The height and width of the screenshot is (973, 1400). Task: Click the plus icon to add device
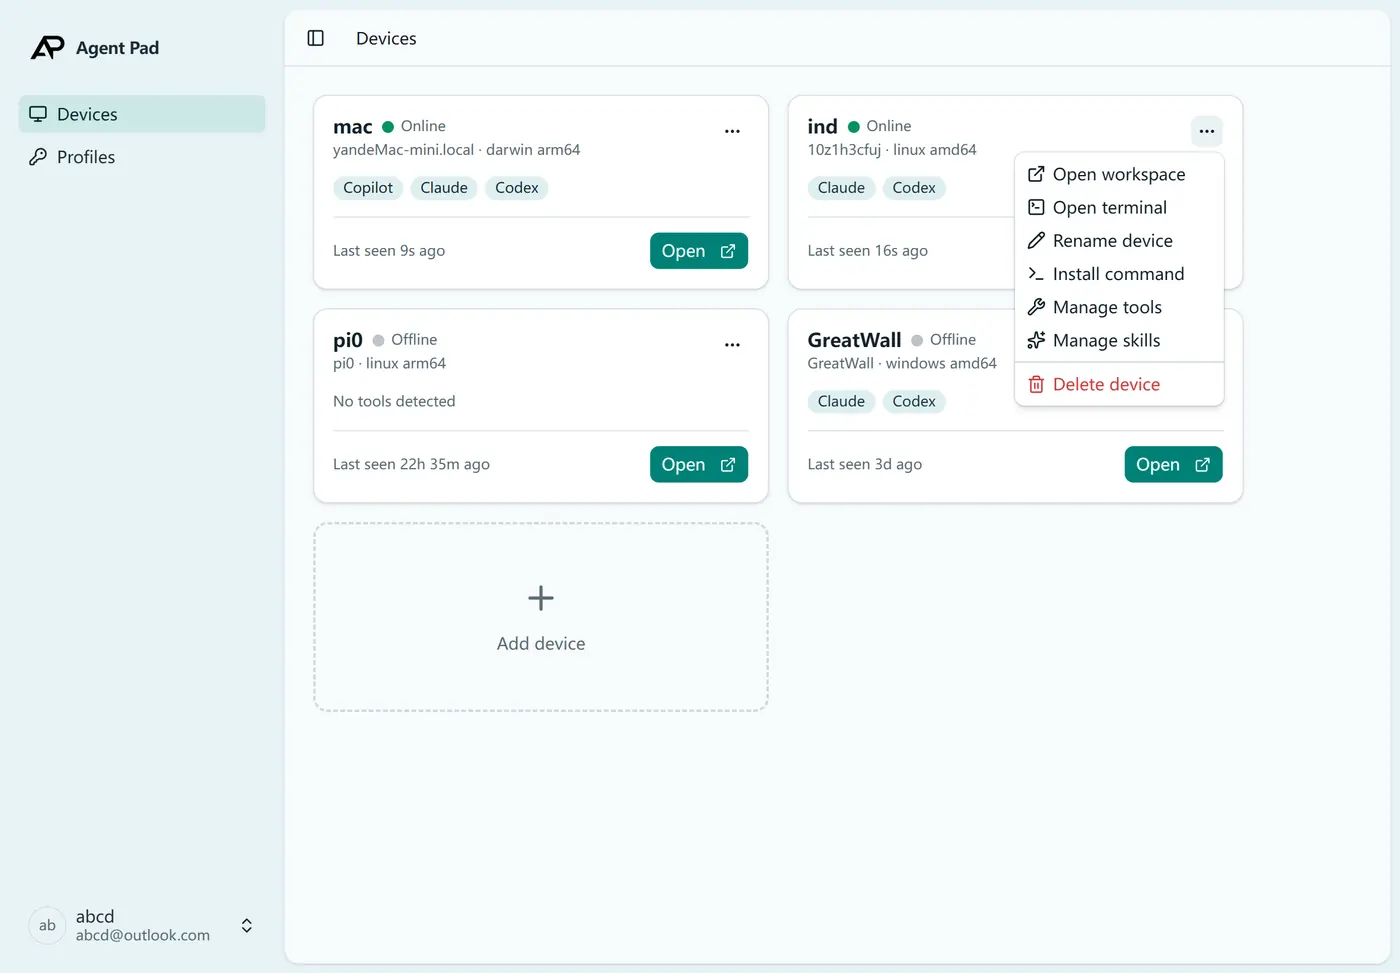click(541, 598)
